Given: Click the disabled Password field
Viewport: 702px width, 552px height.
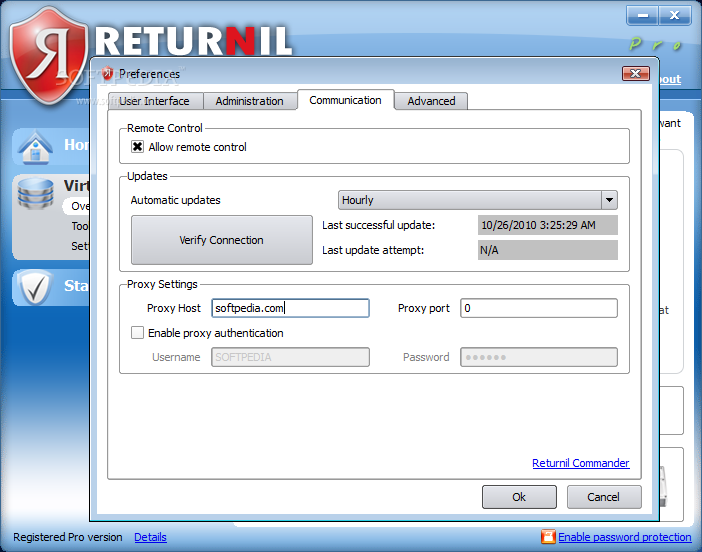Looking at the screenshot, I should click(x=539, y=357).
